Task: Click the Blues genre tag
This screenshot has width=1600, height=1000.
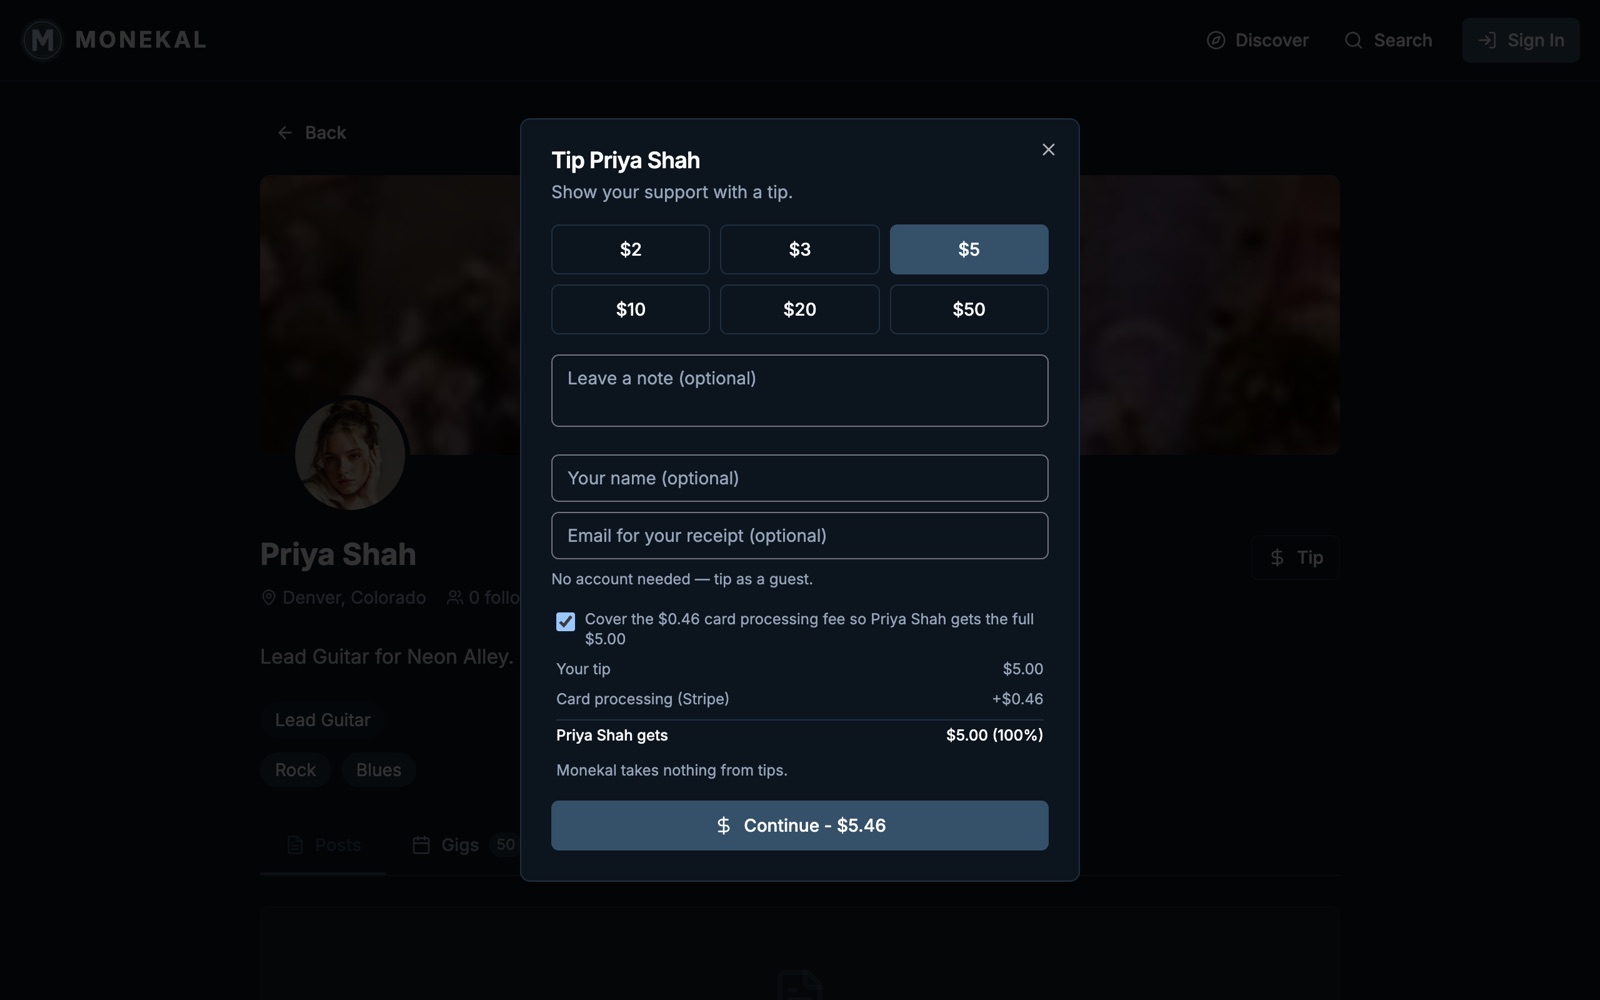Action: 378,770
